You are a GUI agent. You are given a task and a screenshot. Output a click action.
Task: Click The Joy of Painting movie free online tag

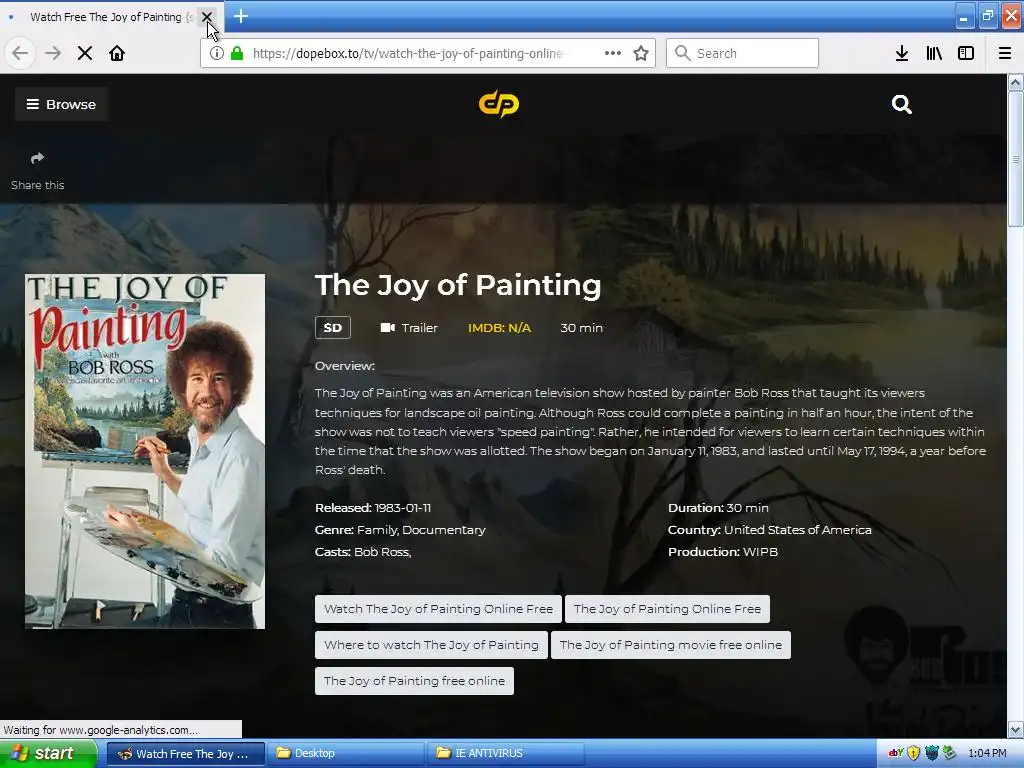(x=671, y=645)
